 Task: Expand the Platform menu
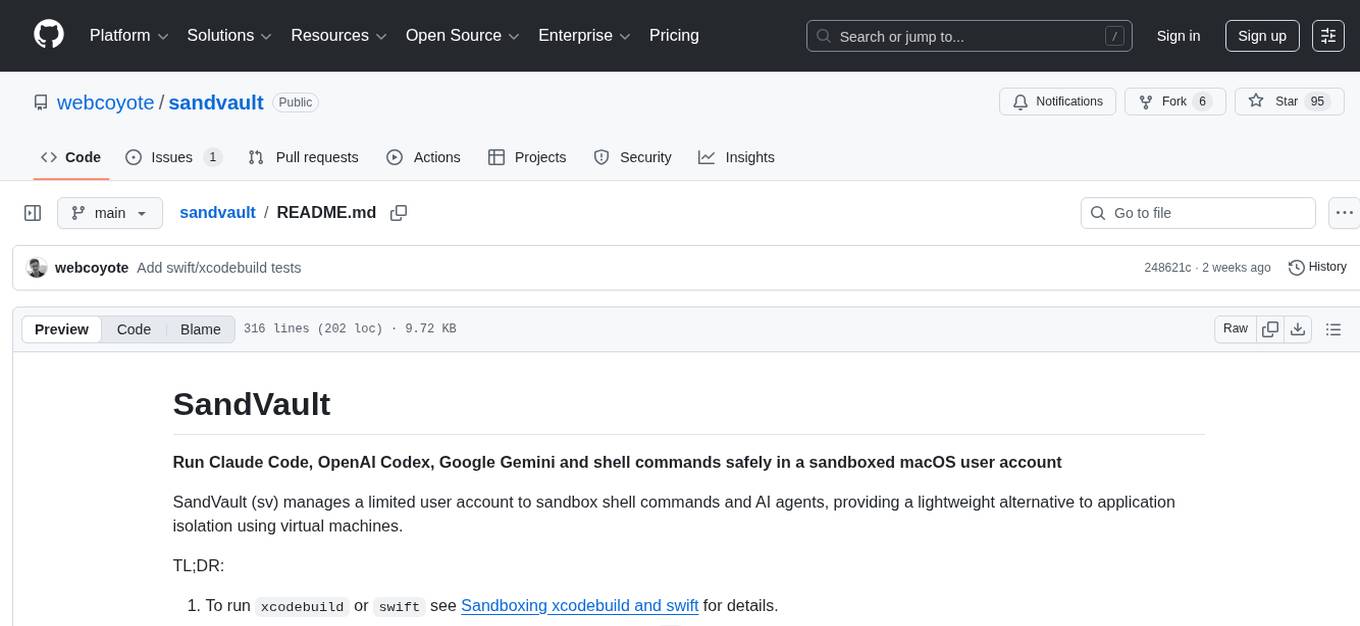[x=129, y=36]
